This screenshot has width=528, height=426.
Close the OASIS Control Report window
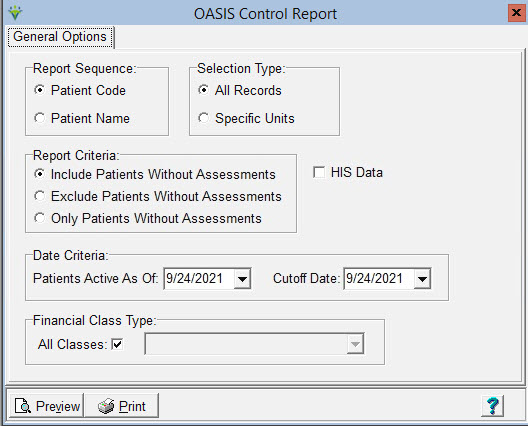(x=516, y=13)
